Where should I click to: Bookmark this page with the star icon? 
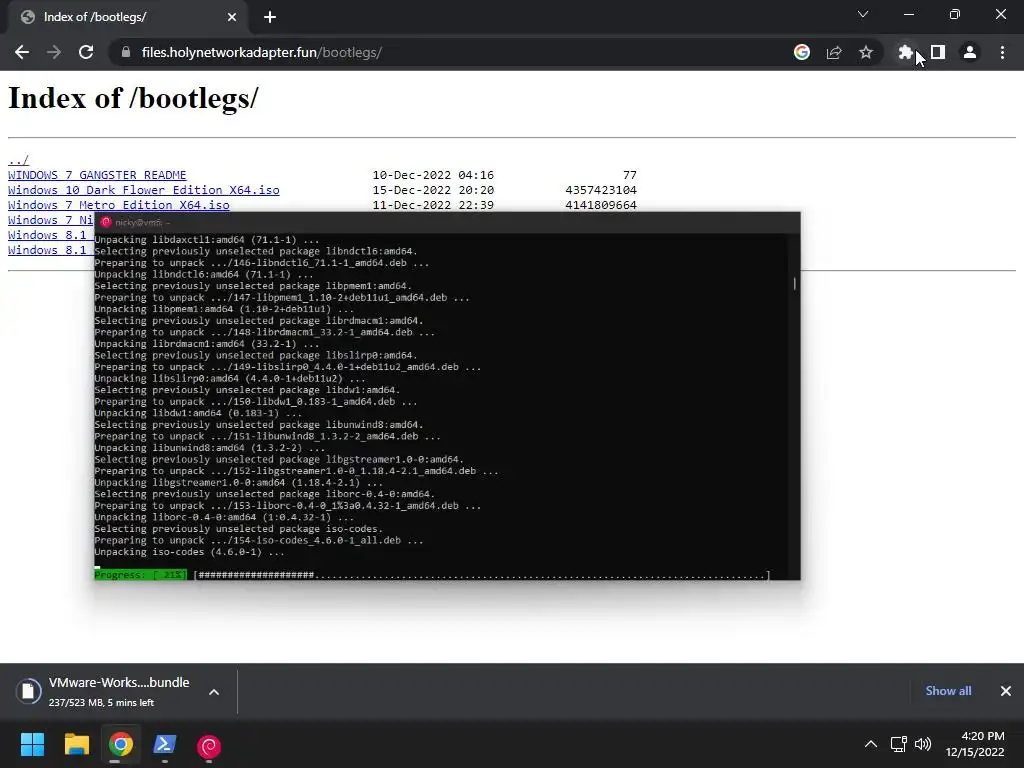[866, 52]
